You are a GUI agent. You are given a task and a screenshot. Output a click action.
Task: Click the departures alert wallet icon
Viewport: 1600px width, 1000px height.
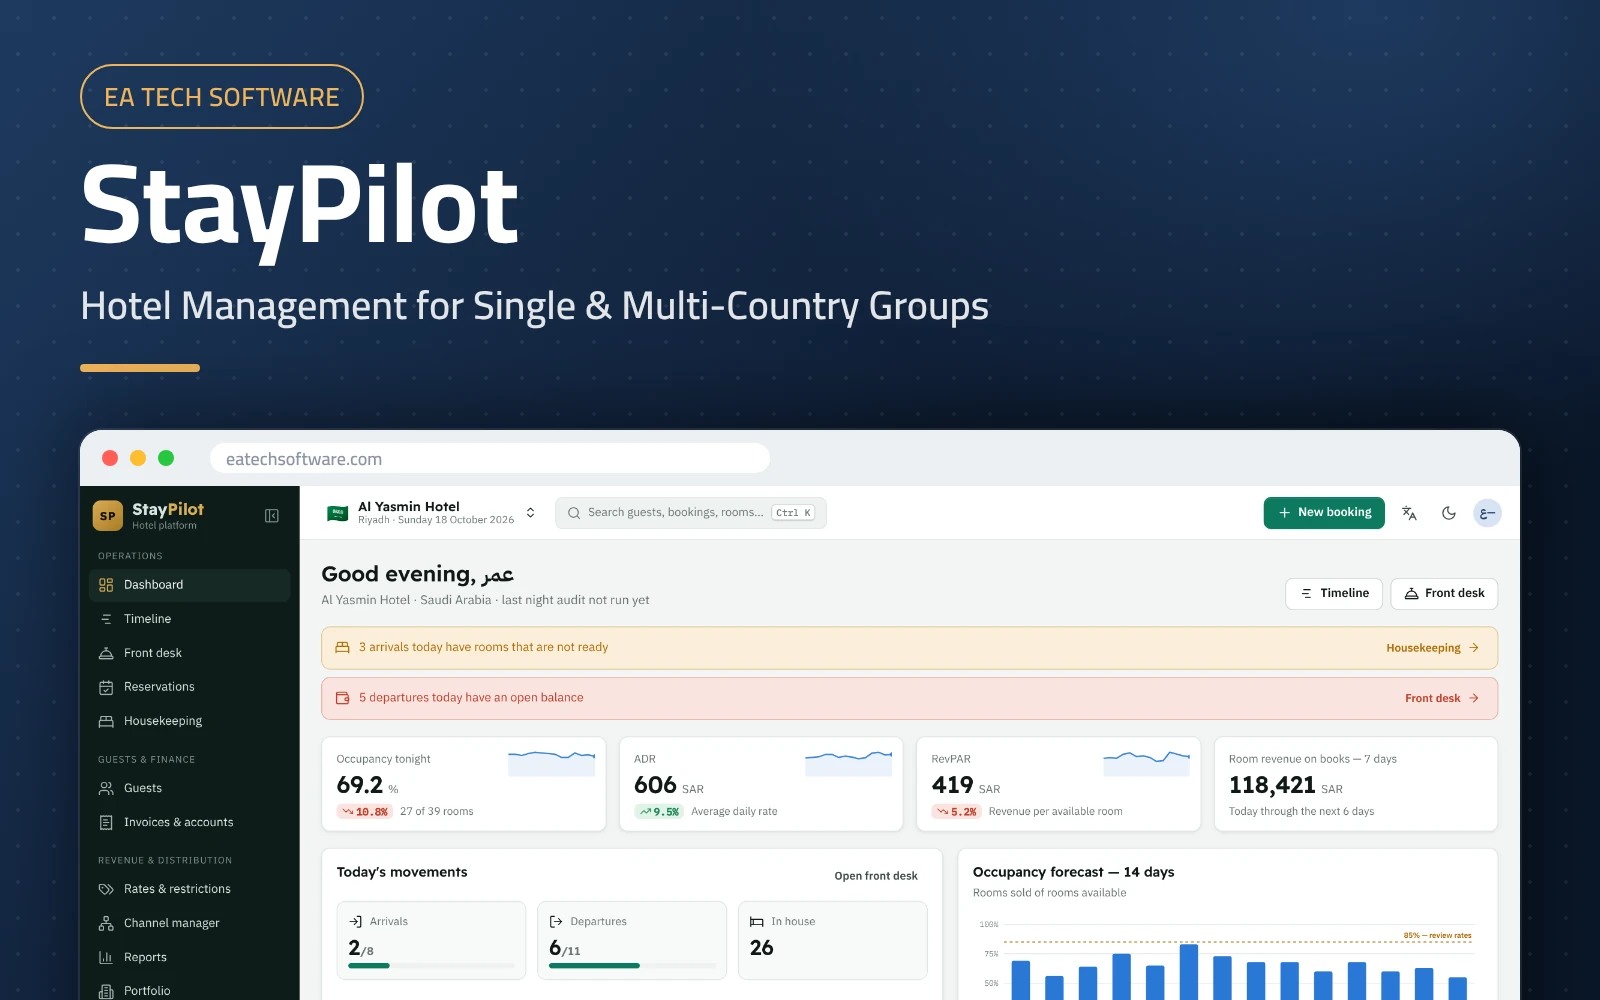click(x=342, y=698)
